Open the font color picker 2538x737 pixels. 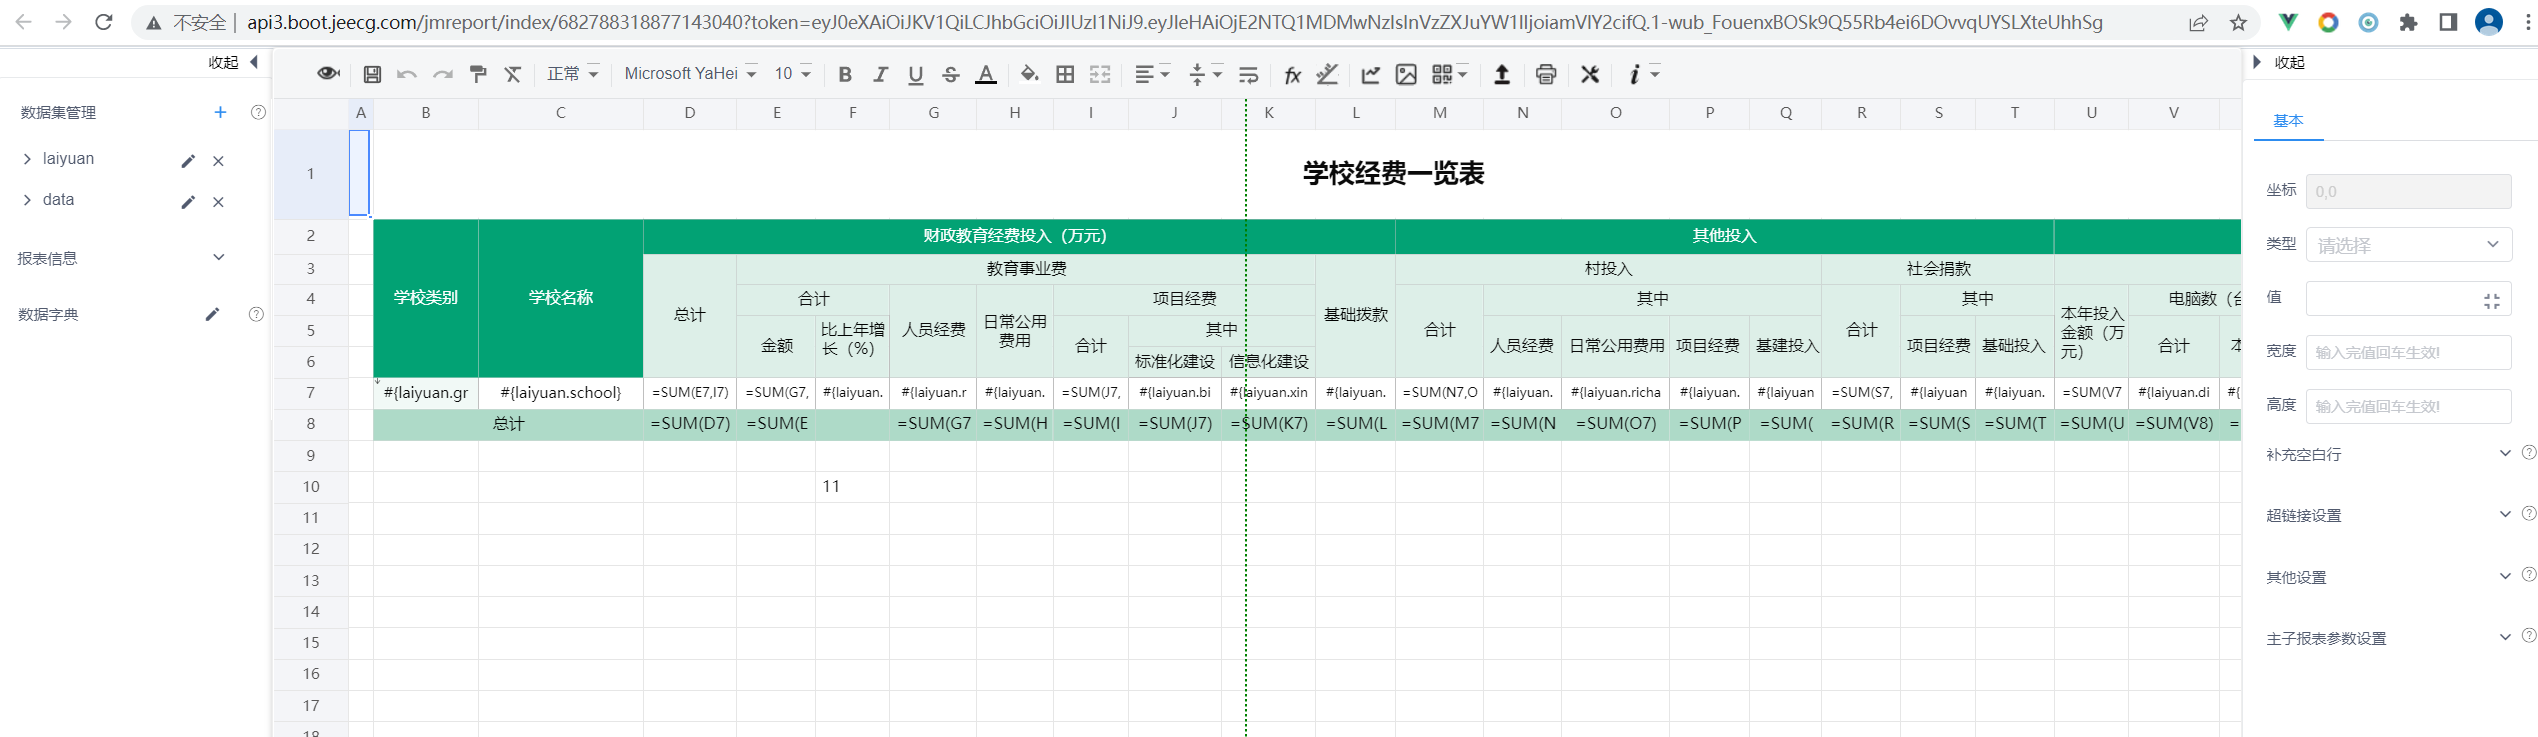click(986, 74)
